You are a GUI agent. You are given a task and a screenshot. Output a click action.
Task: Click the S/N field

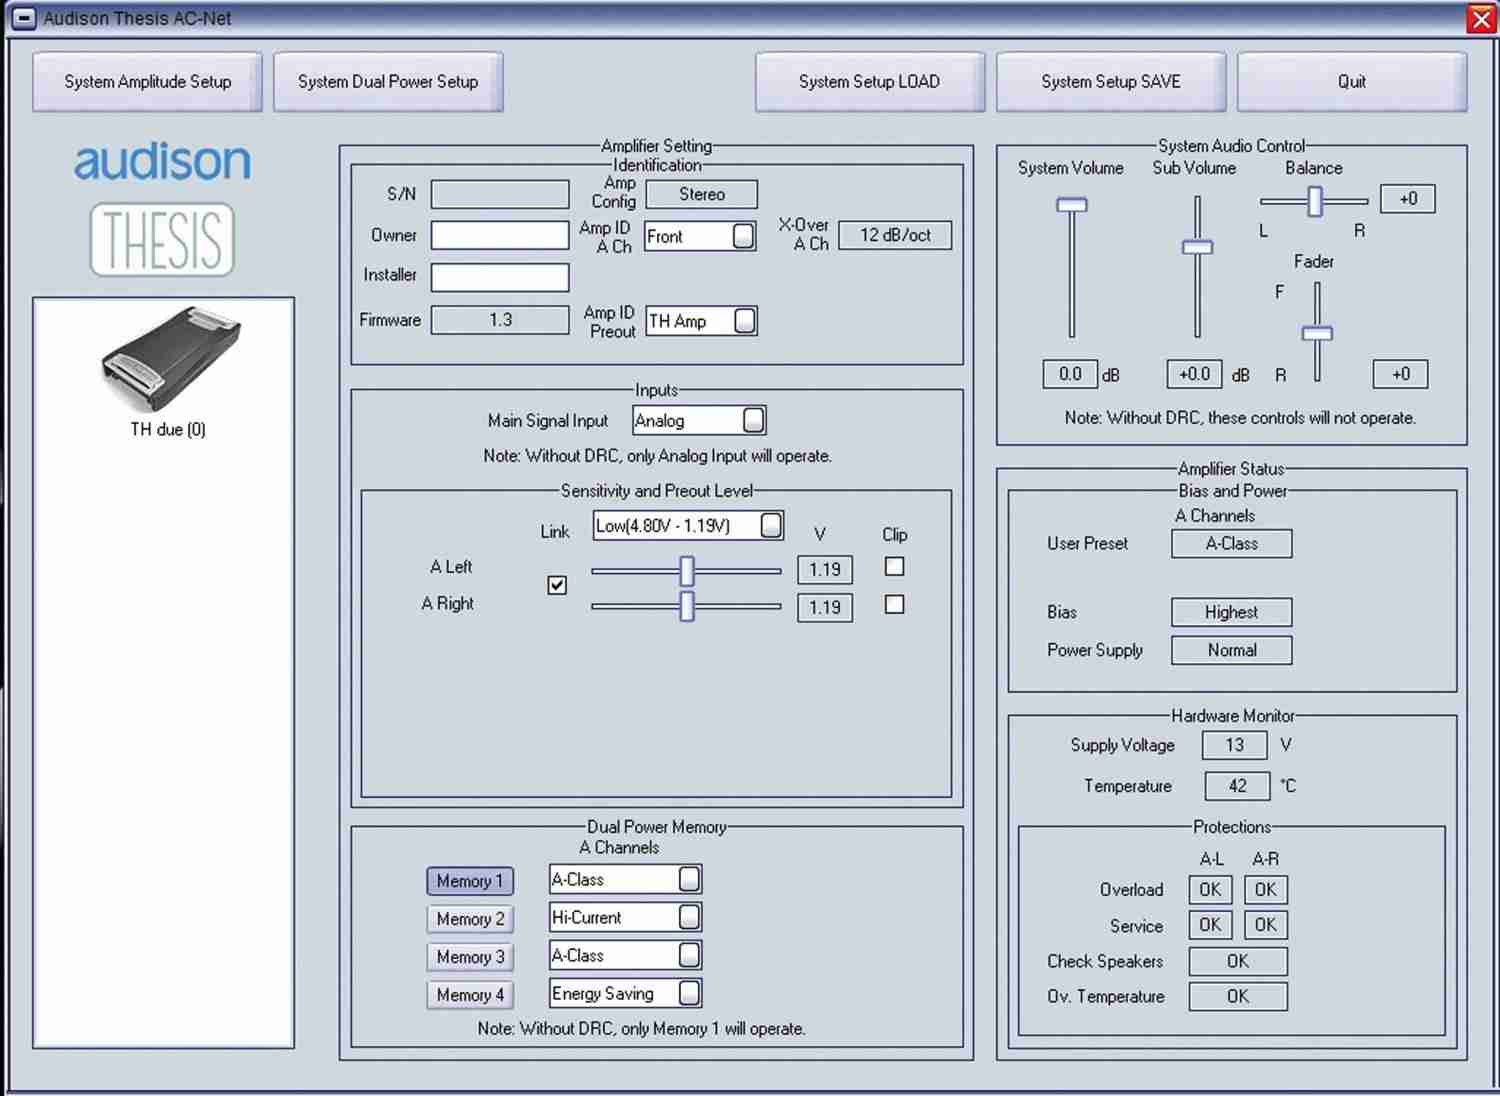[500, 194]
